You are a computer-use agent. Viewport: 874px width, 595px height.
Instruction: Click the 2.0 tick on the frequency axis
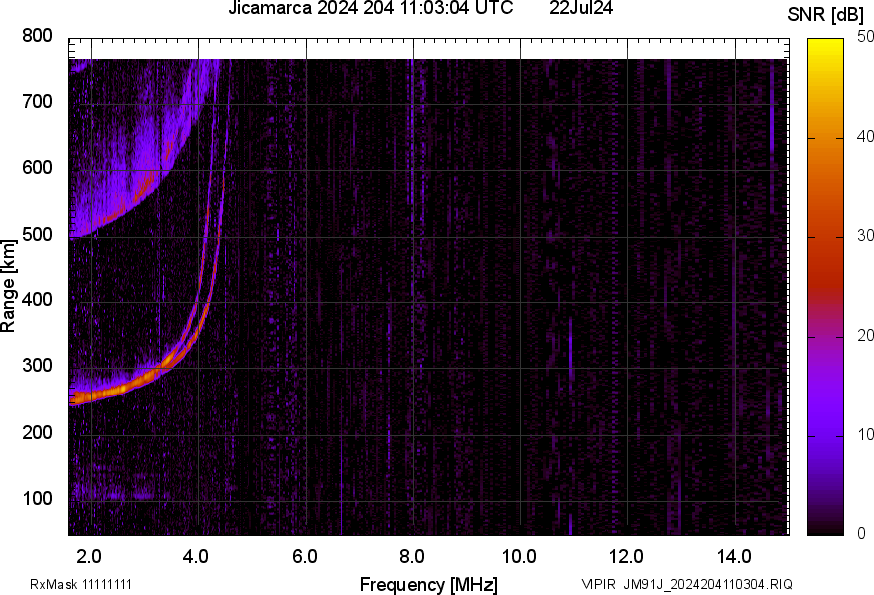pyautogui.click(x=90, y=555)
